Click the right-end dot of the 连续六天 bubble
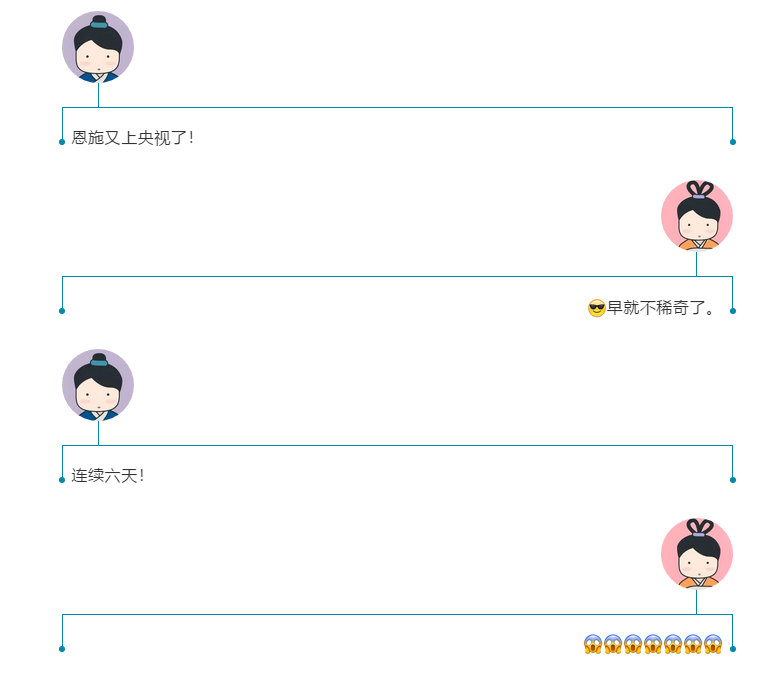Viewport: 776px width, 695px height. click(733, 480)
